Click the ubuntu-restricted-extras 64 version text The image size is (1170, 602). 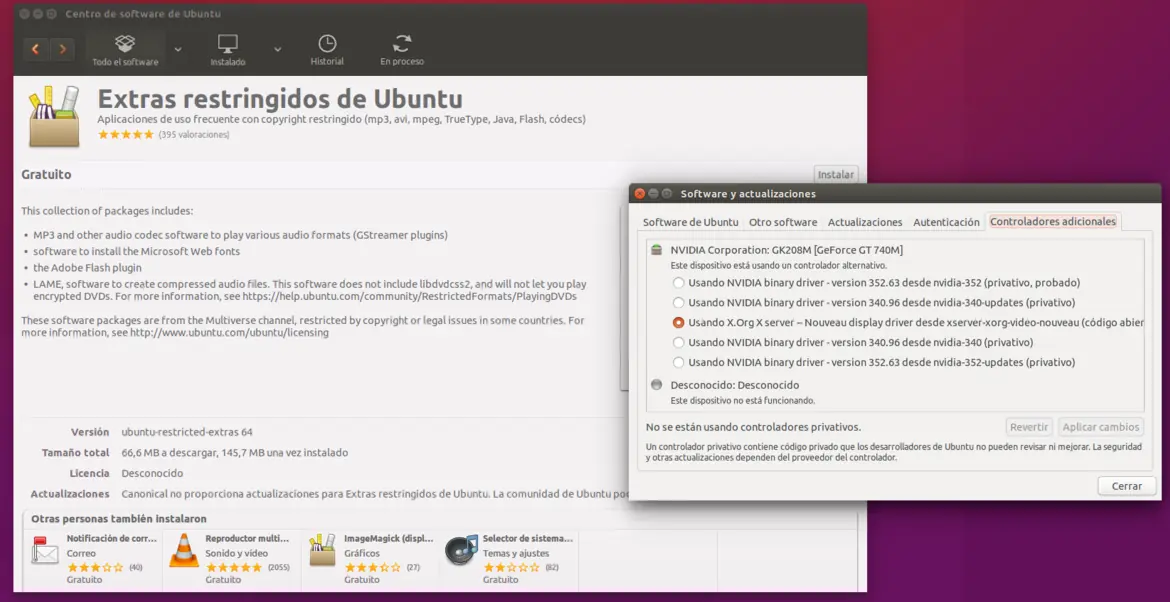coord(187,432)
